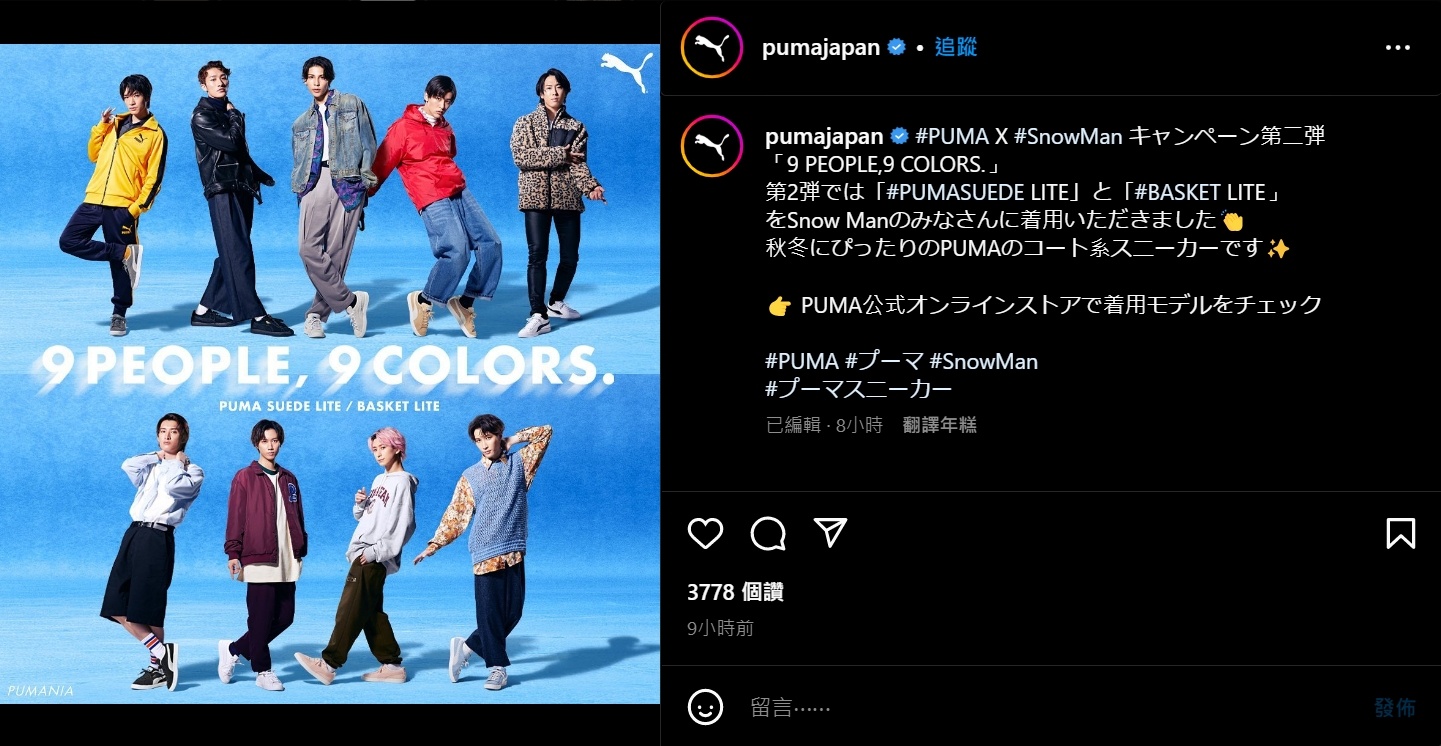Viewport: 1441px width, 746px height.
Task: Open the #プーマスニーカー hashtag
Action: click(858, 389)
